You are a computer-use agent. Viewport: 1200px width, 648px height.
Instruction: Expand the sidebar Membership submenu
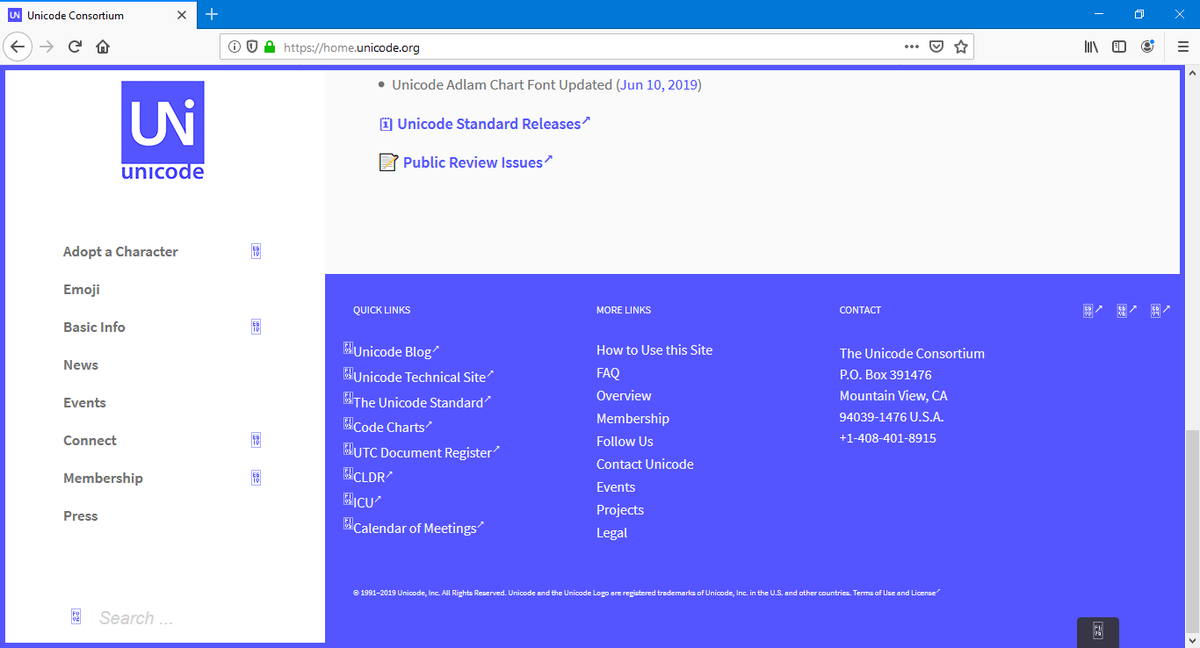(256, 479)
